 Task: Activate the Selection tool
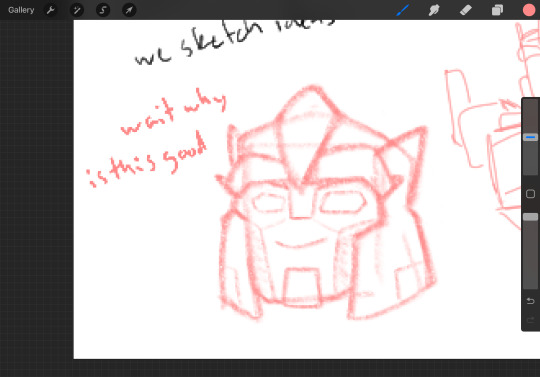(103, 10)
